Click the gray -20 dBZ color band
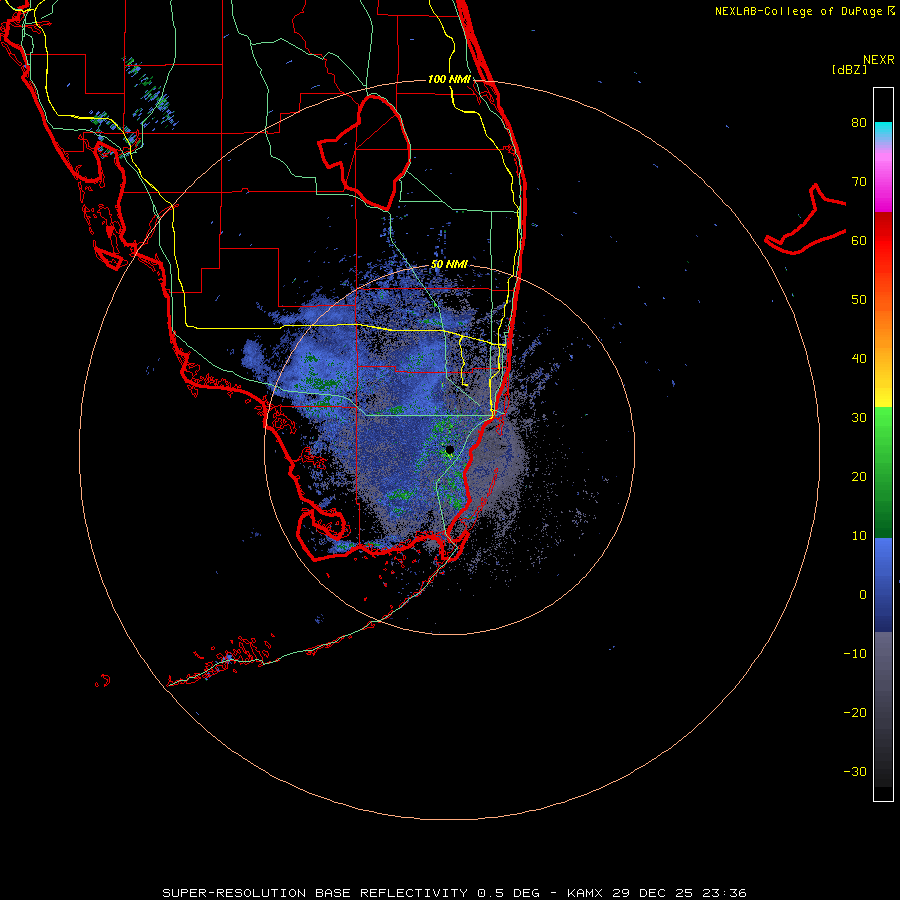Viewport: 900px width, 900px height. click(x=883, y=713)
